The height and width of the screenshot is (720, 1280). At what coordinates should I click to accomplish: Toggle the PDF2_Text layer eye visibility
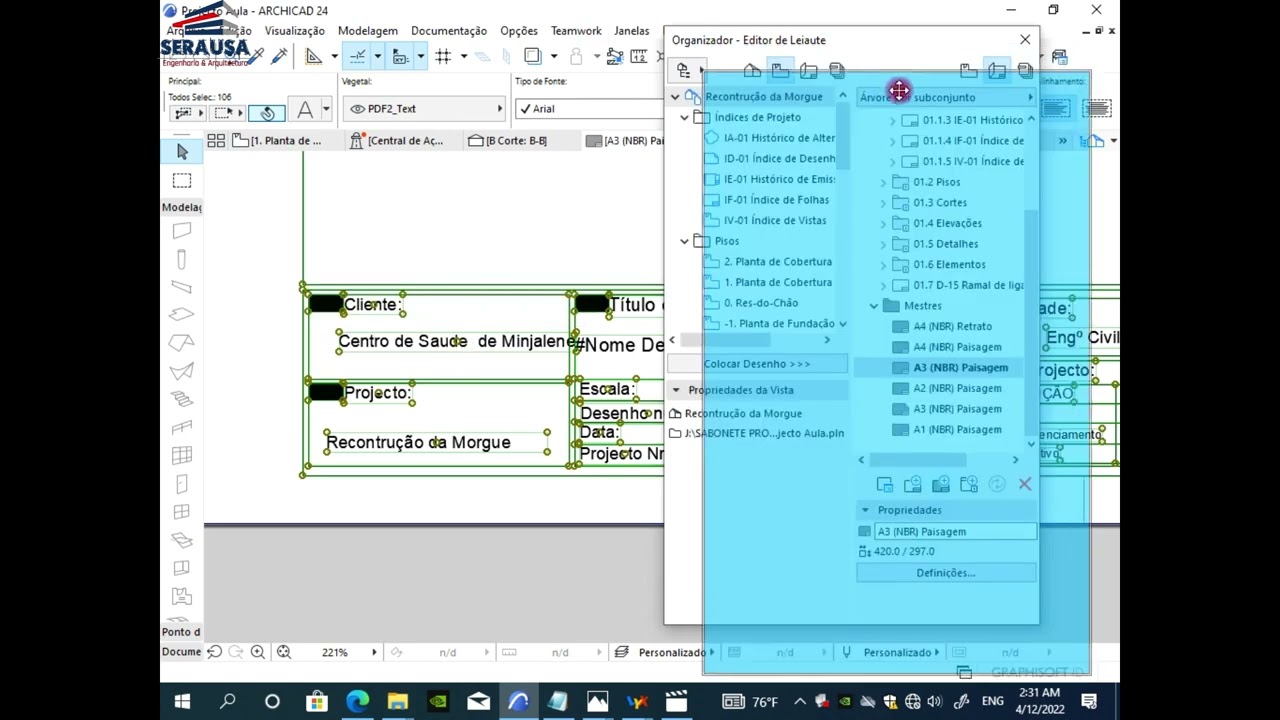pyautogui.click(x=357, y=109)
